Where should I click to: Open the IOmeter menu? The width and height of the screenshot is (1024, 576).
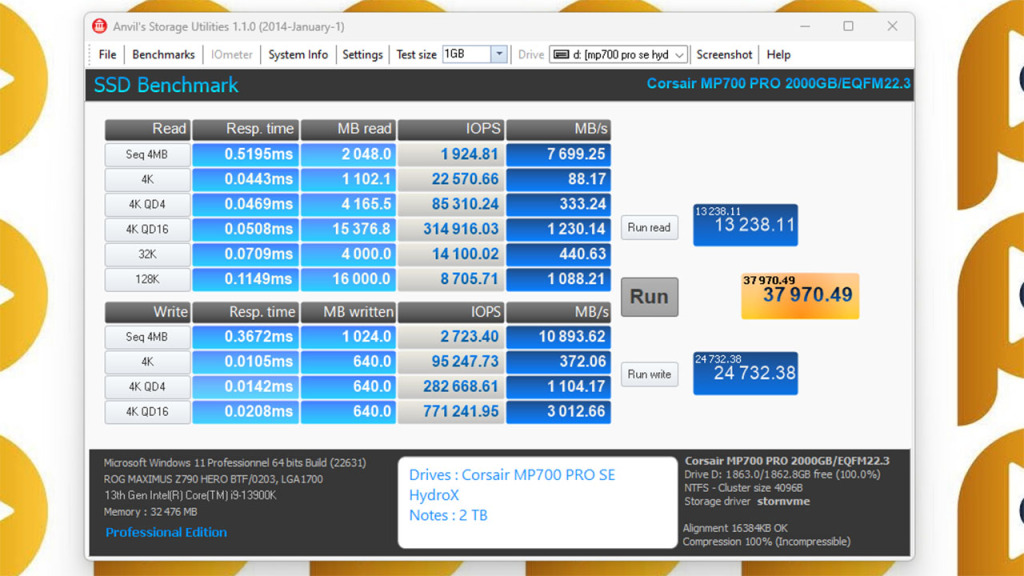[231, 55]
